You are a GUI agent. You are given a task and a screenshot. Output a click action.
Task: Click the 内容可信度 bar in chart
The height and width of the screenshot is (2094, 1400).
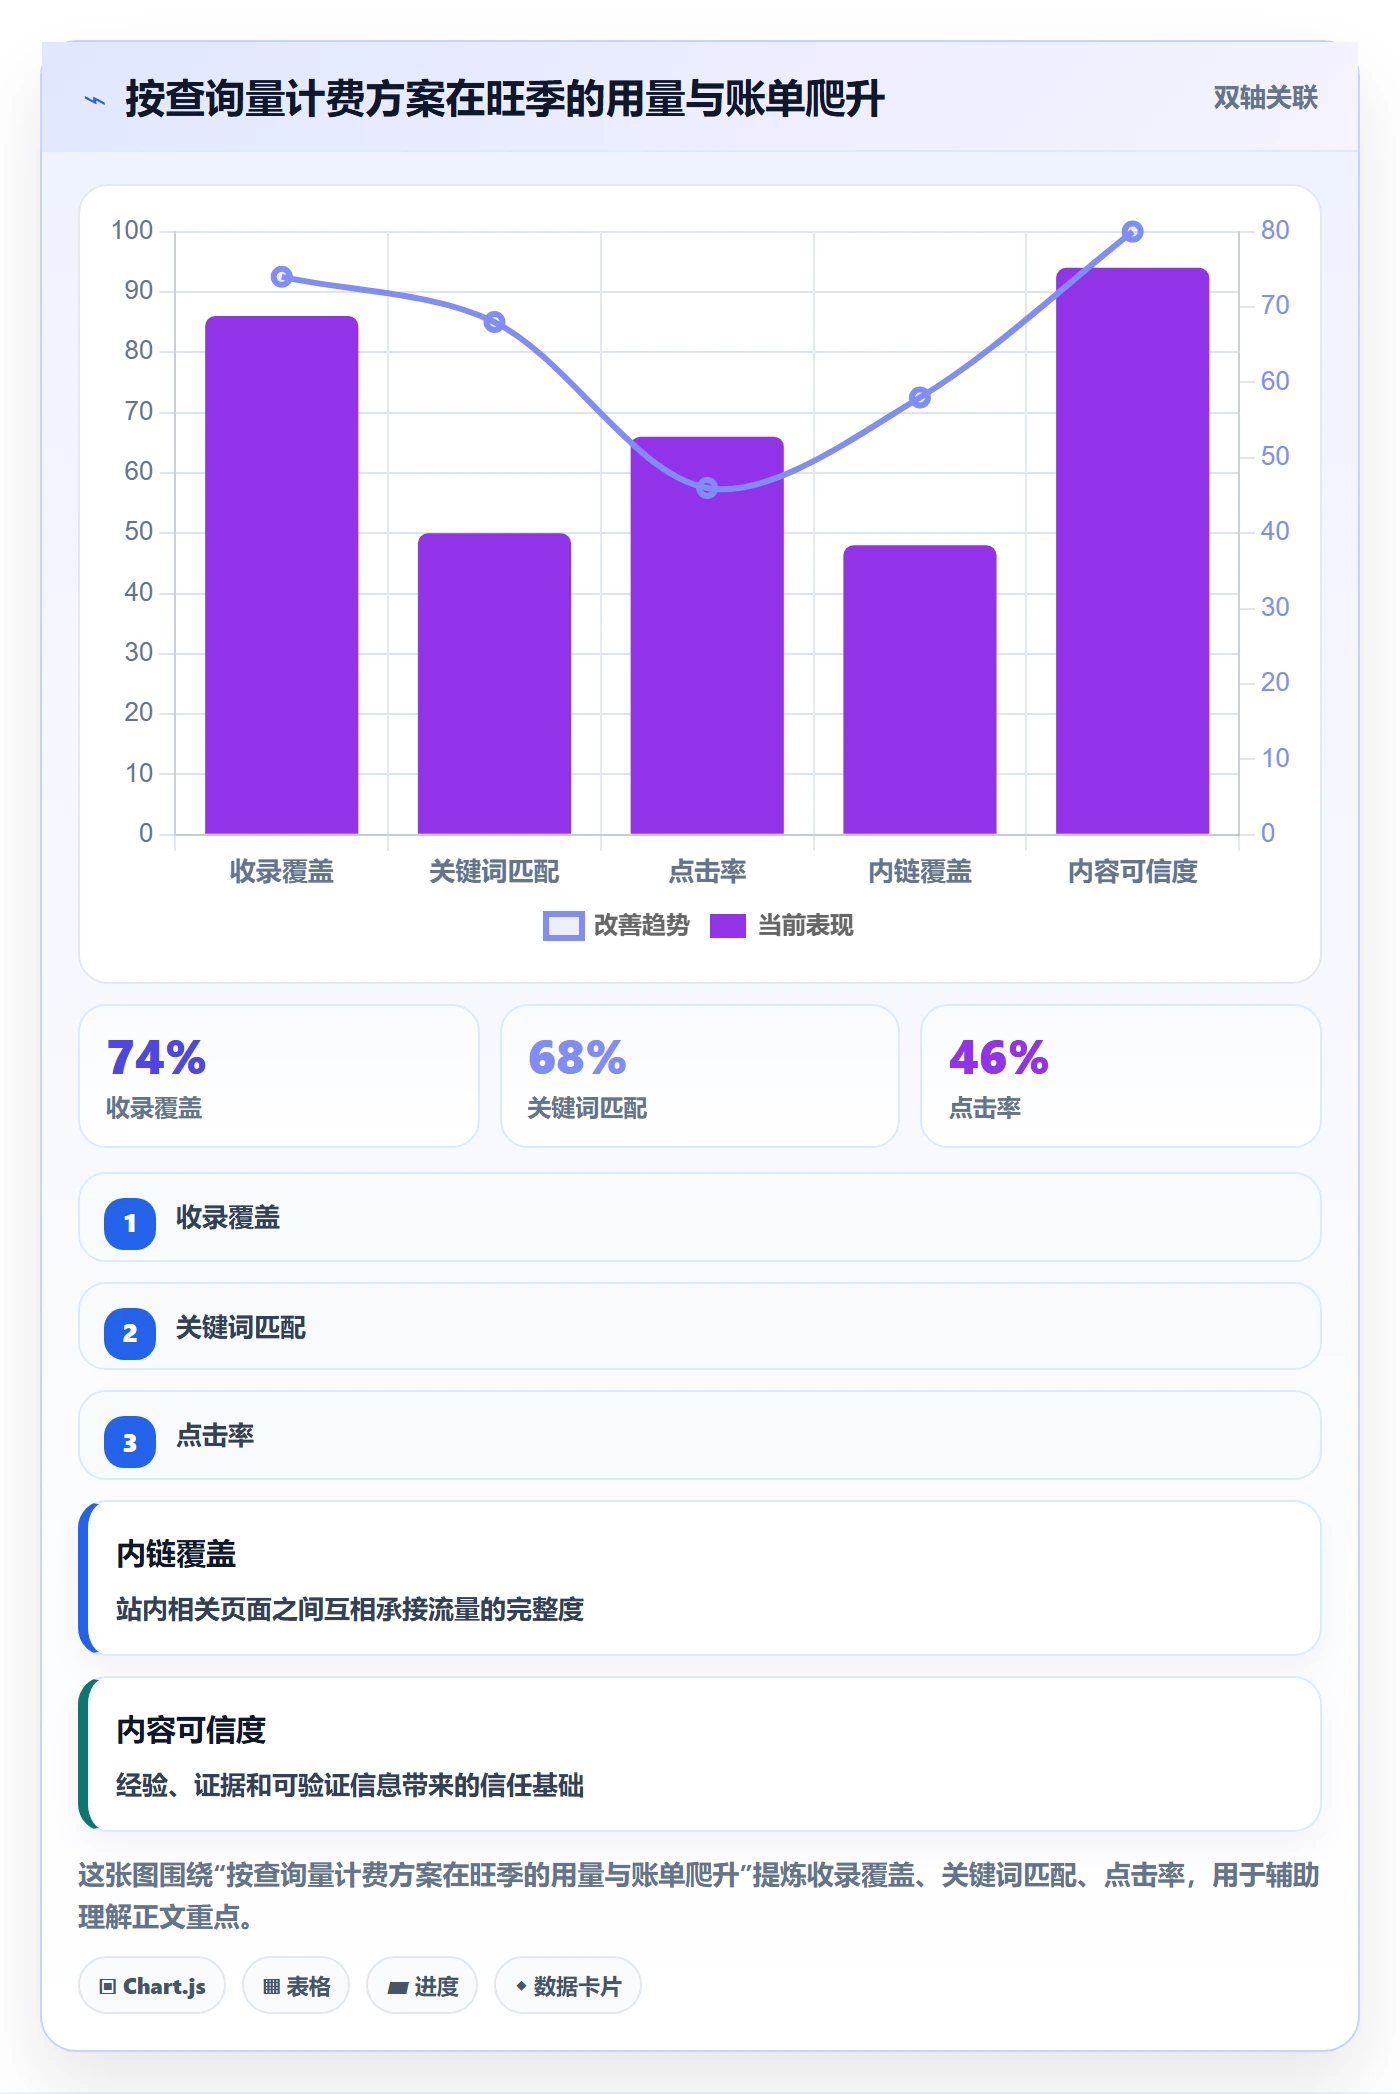pyautogui.click(x=1132, y=551)
